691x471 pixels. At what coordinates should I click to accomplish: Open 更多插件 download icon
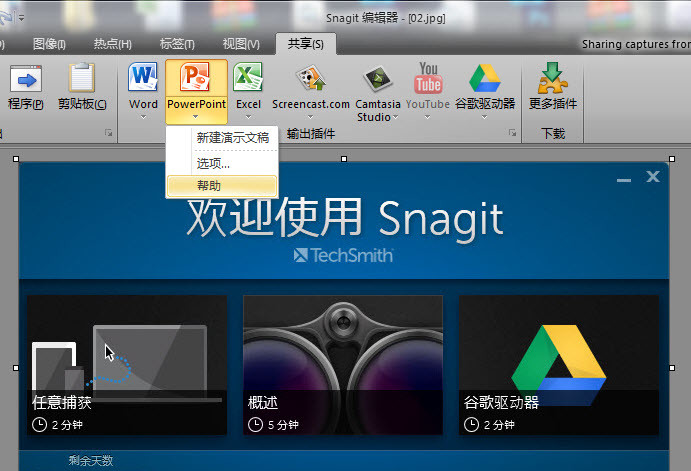pyautogui.click(x=552, y=78)
